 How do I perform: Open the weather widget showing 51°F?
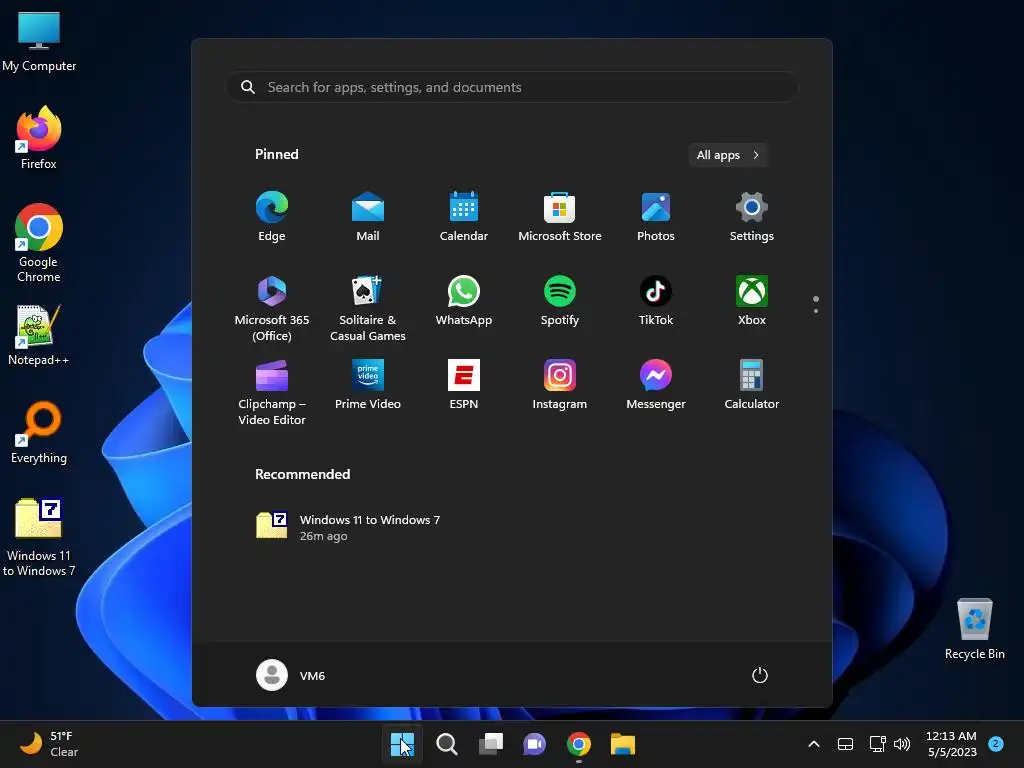pyautogui.click(x=49, y=744)
